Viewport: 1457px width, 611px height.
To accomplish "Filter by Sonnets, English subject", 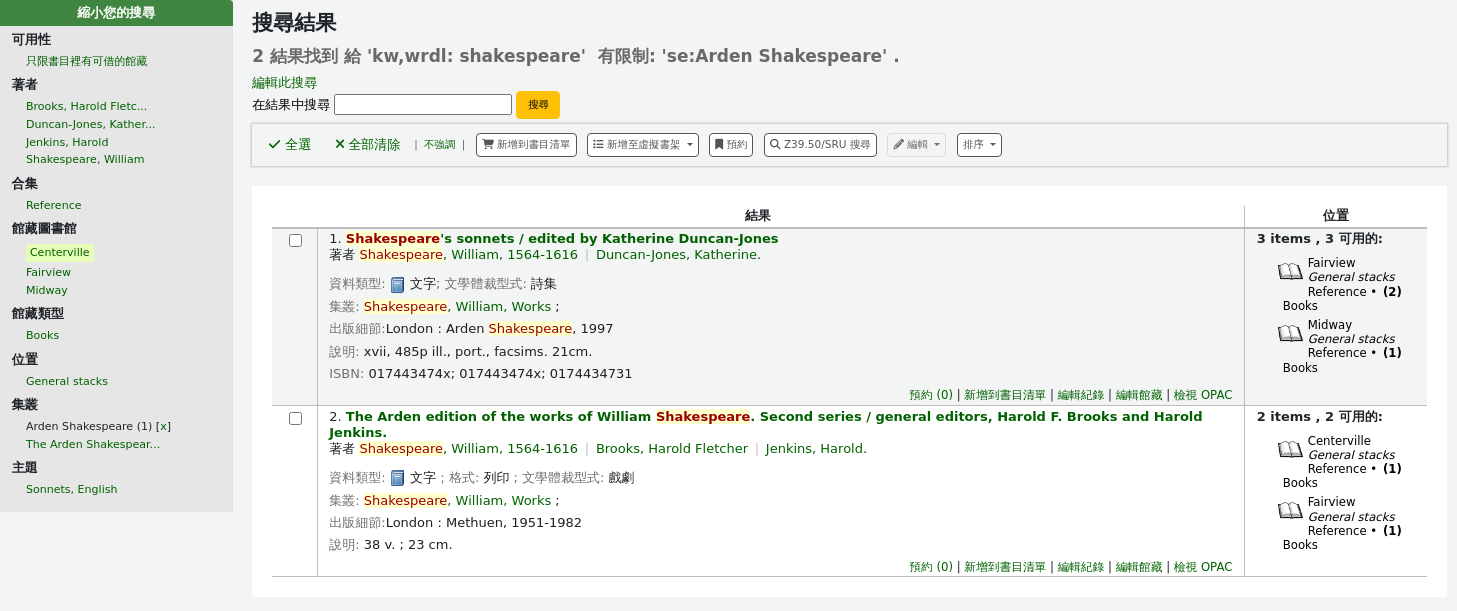I will click(72, 489).
